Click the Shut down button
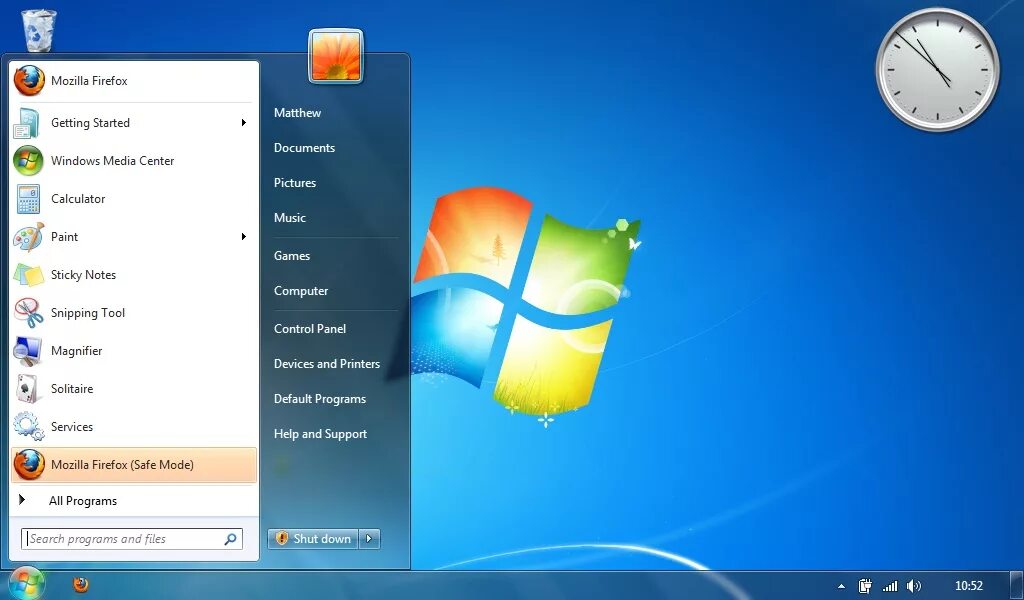Screen dimensions: 1024x600 click(313, 539)
